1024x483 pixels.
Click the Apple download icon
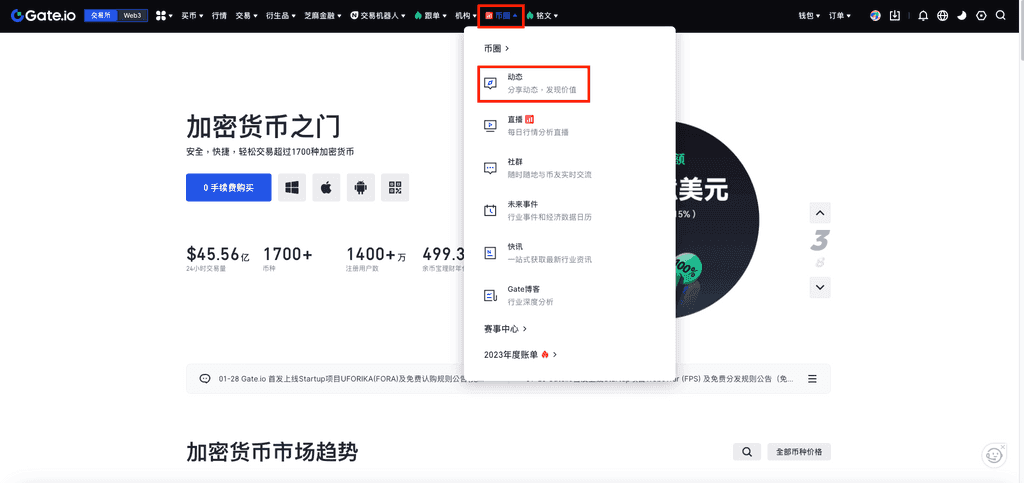[326, 188]
